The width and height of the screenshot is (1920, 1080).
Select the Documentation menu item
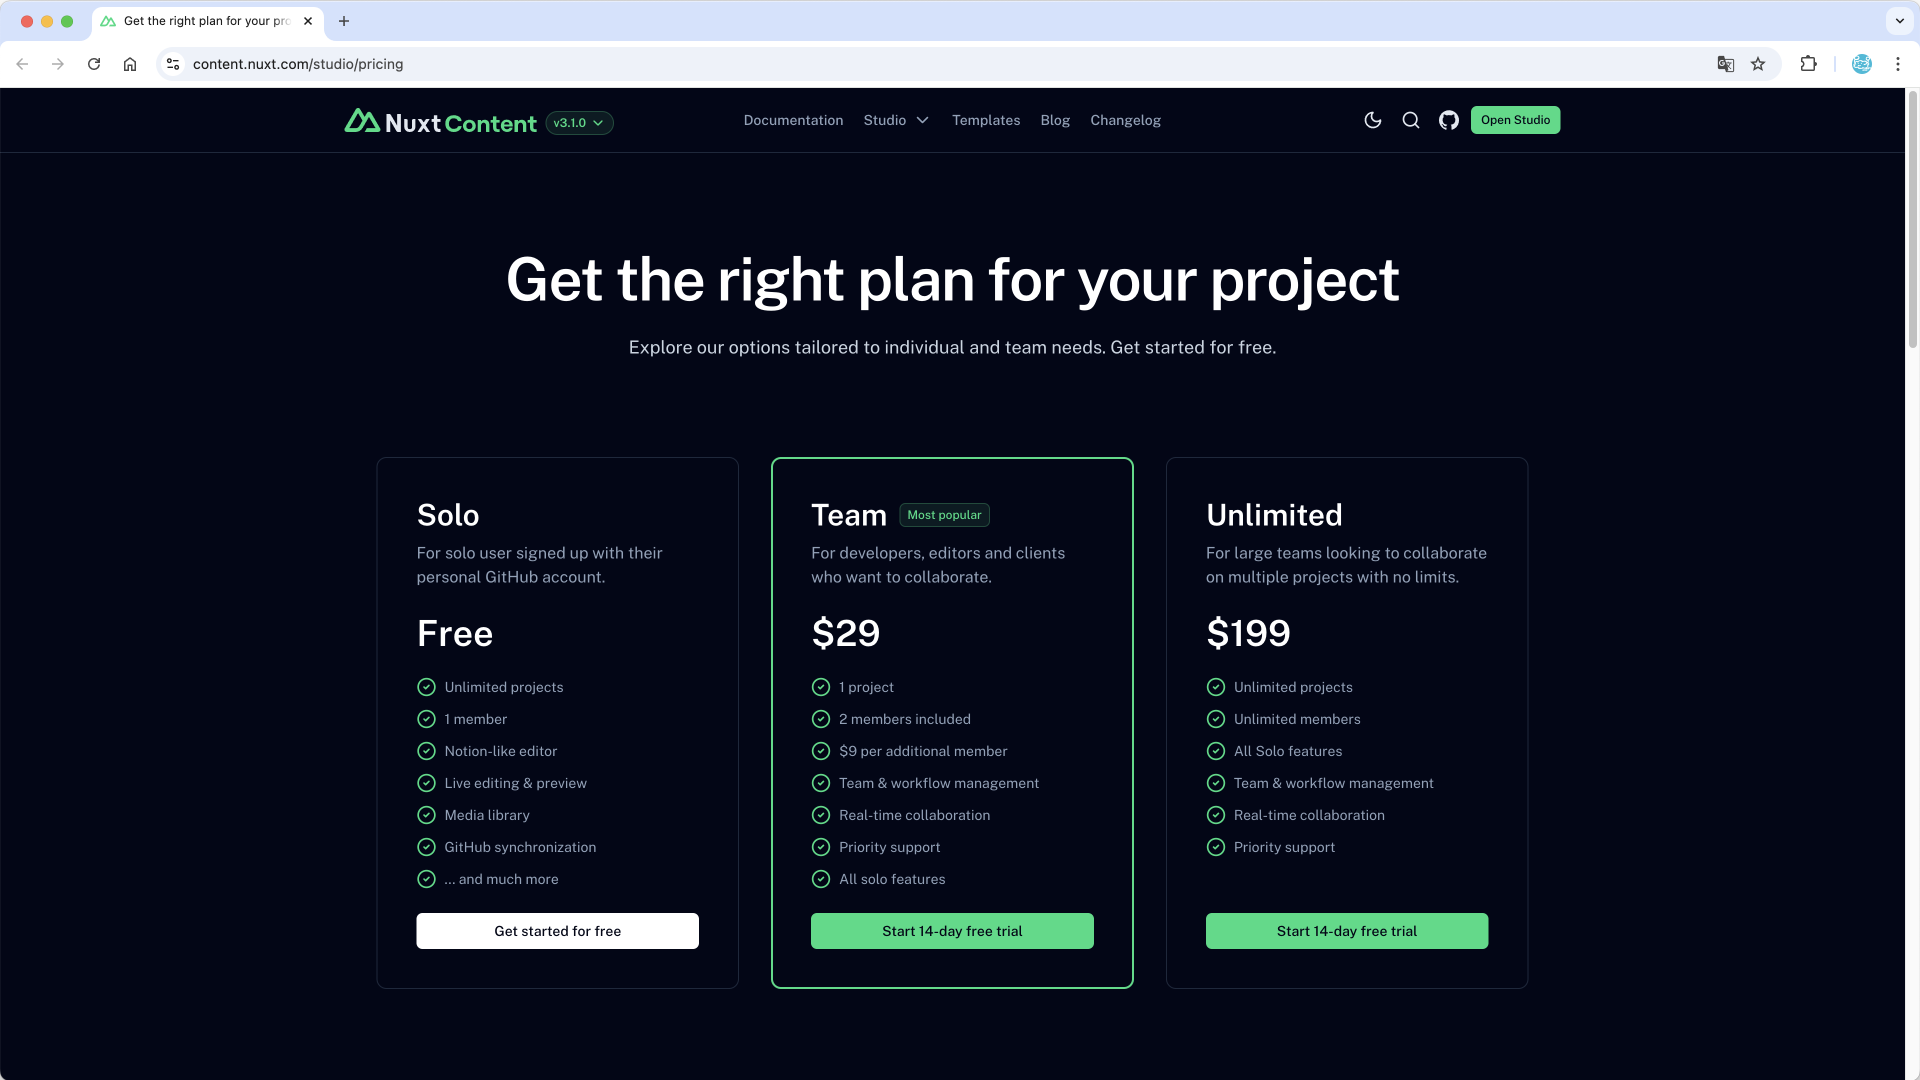pyautogui.click(x=794, y=120)
